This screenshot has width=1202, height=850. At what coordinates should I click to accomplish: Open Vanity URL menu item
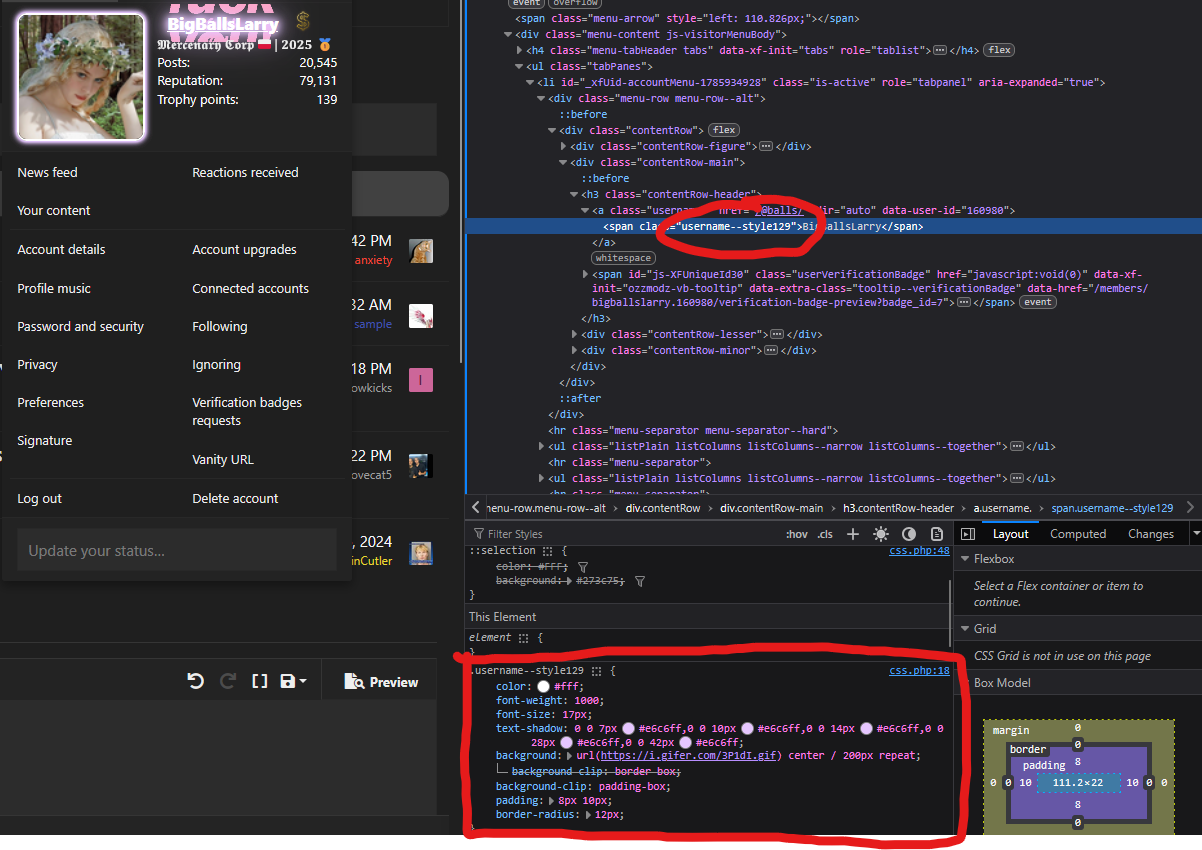coord(223,460)
